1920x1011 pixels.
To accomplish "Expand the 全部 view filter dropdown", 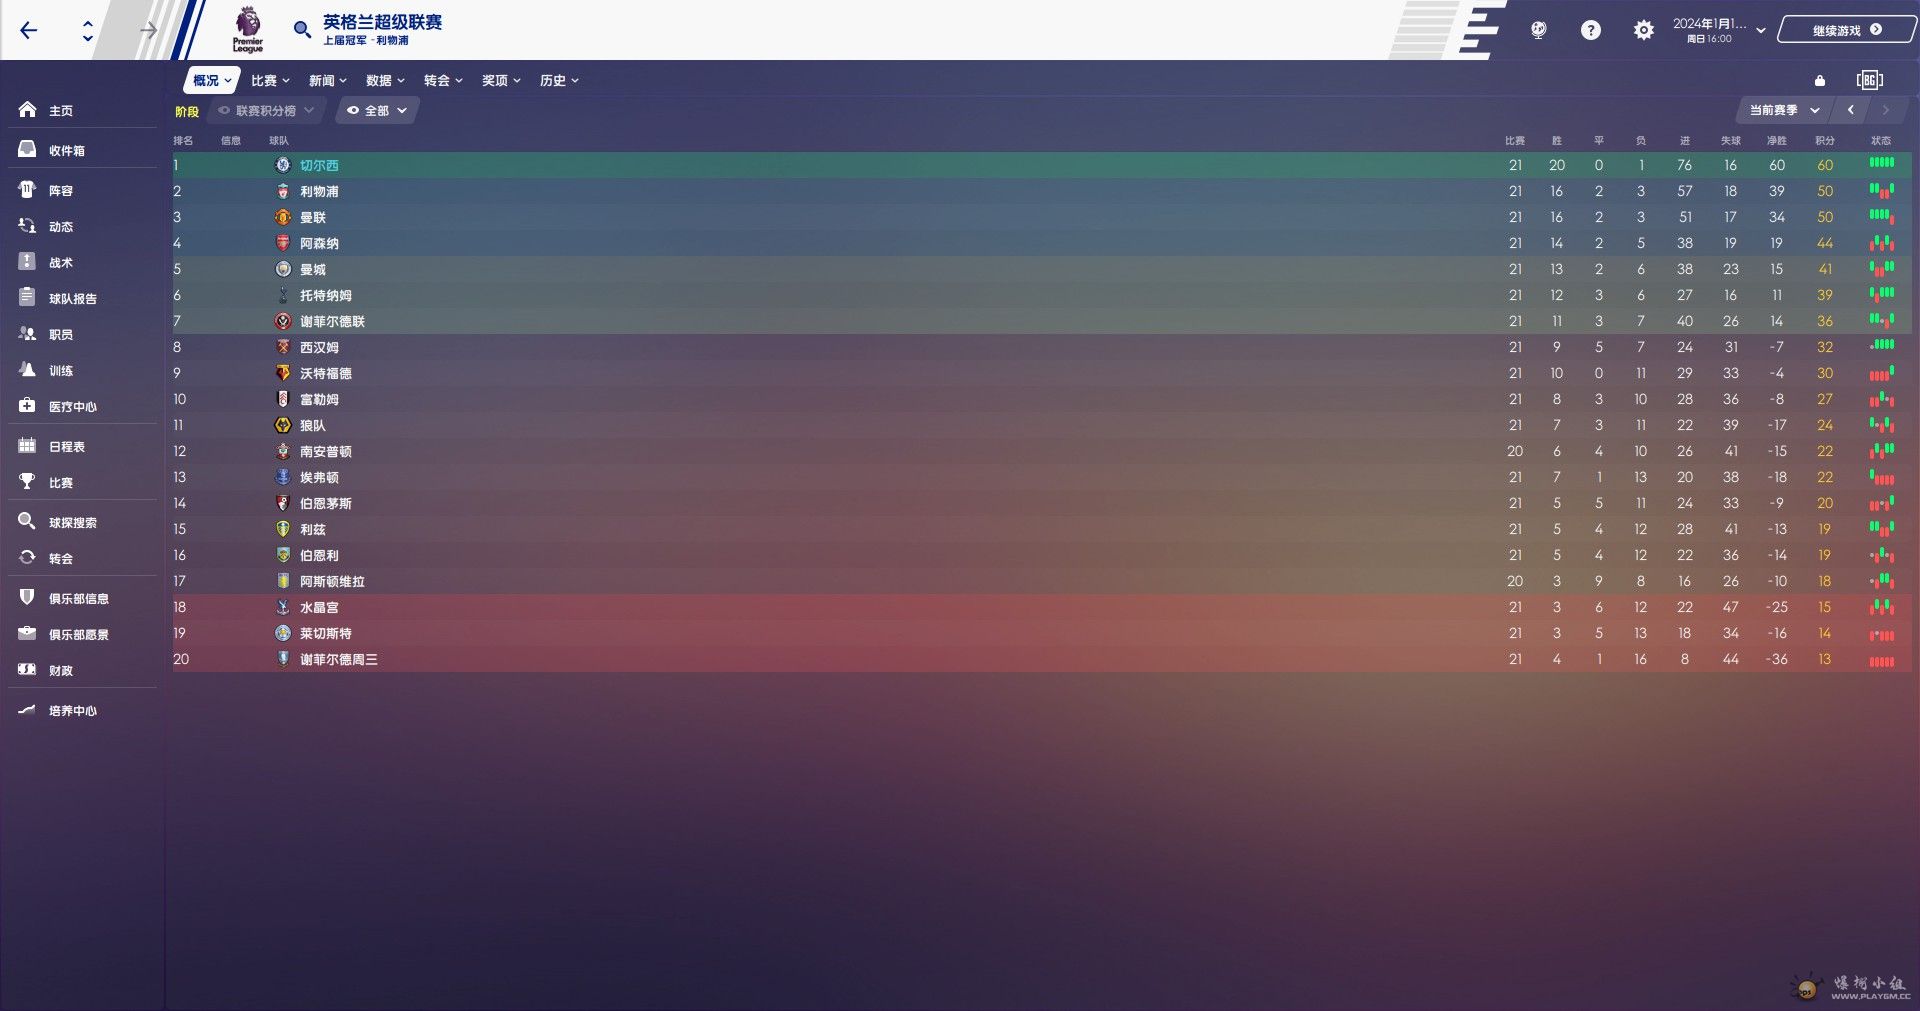I will pos(377,111).
